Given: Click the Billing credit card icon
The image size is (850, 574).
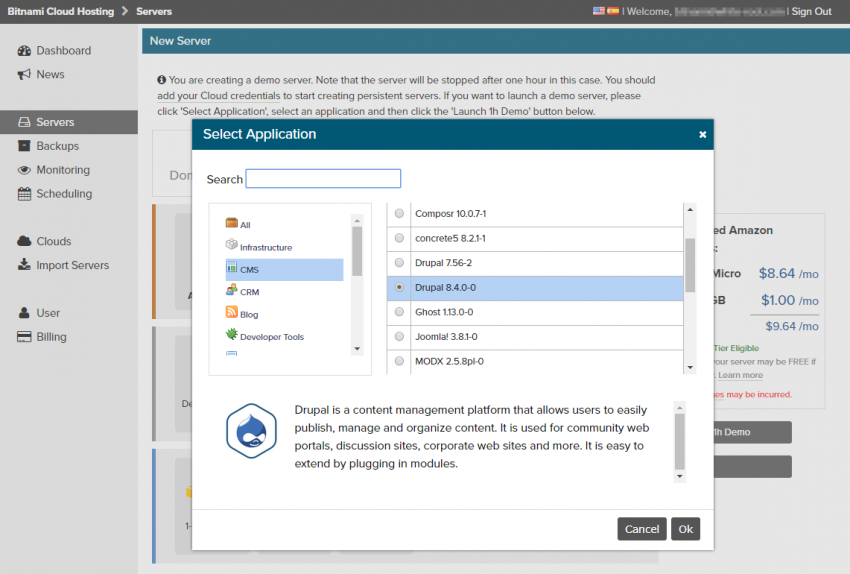Looking at the screenshot, I should [25, 337].
